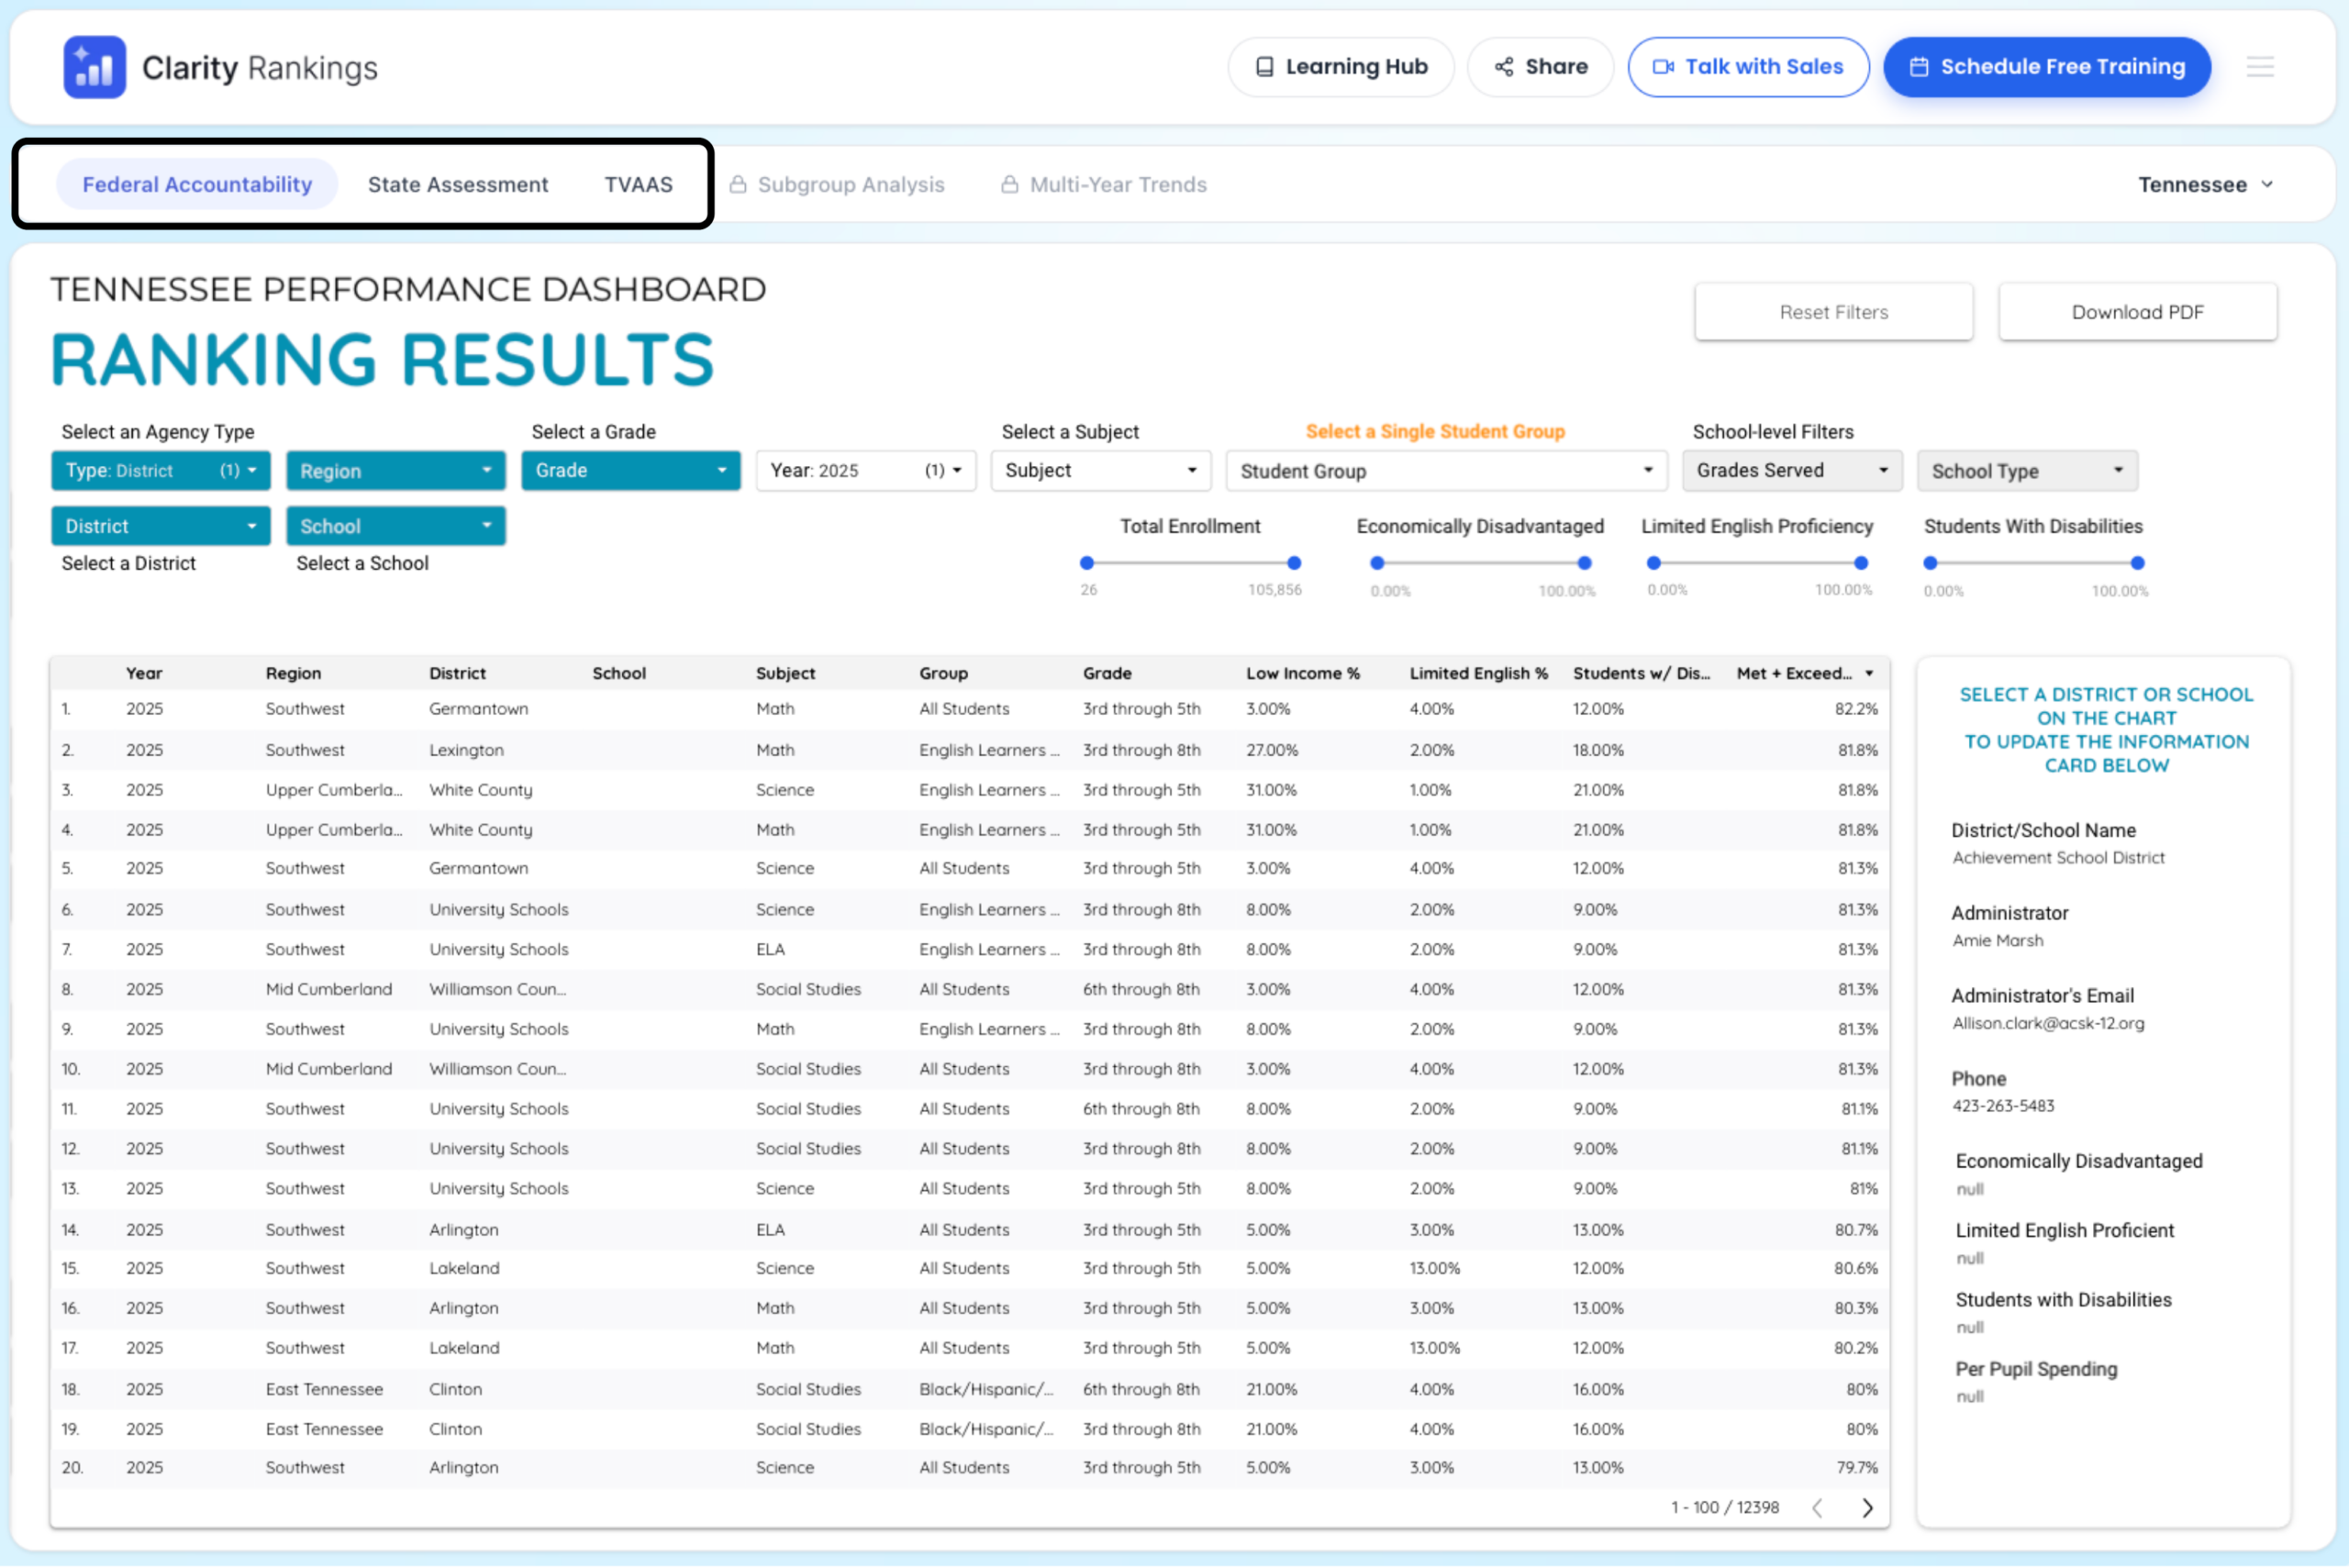This screenshot has width=2349, height=1568.
Task: Expand the Grade filter dropdown
Action: click(631, 470)
